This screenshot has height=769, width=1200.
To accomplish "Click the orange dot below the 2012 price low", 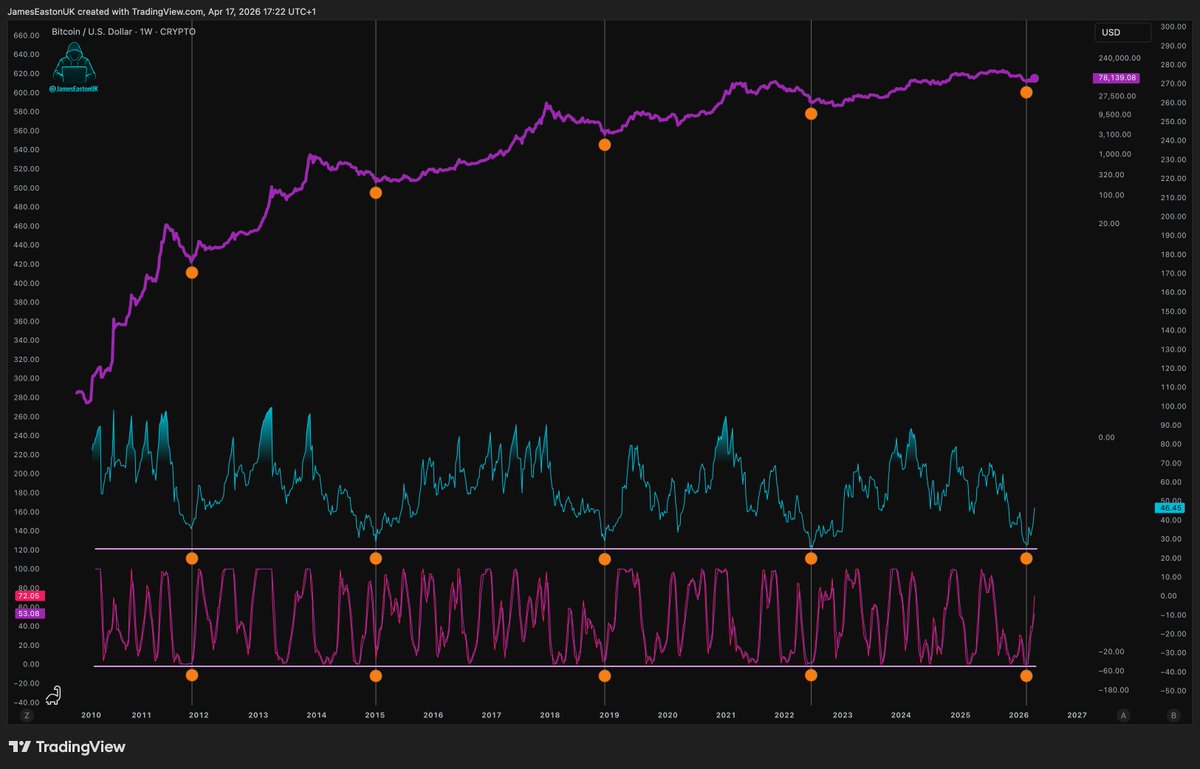I will tap(192, 272).
